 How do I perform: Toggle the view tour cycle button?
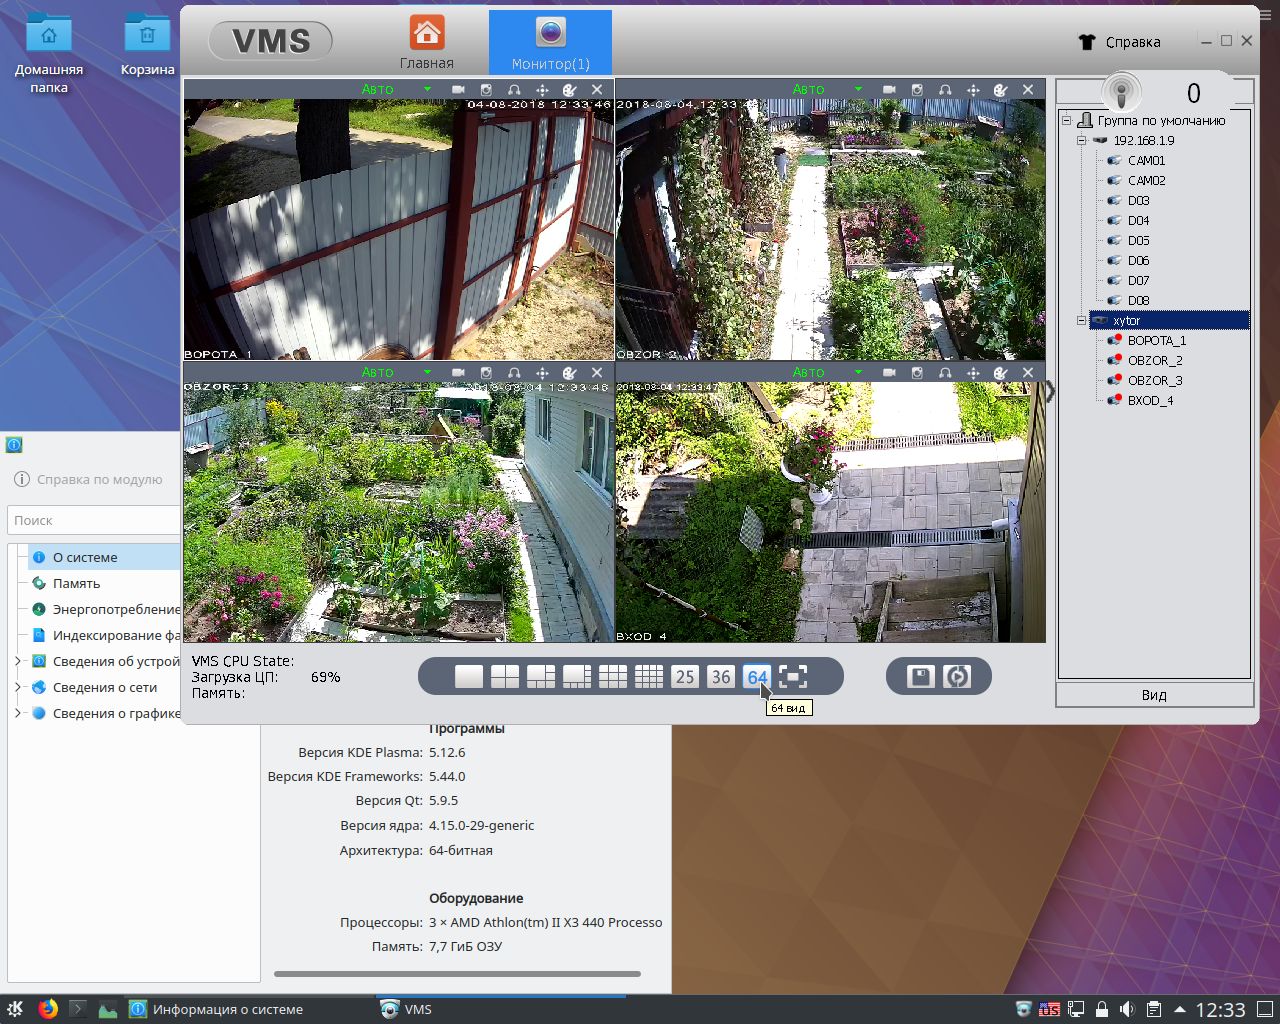pos(957,677)
